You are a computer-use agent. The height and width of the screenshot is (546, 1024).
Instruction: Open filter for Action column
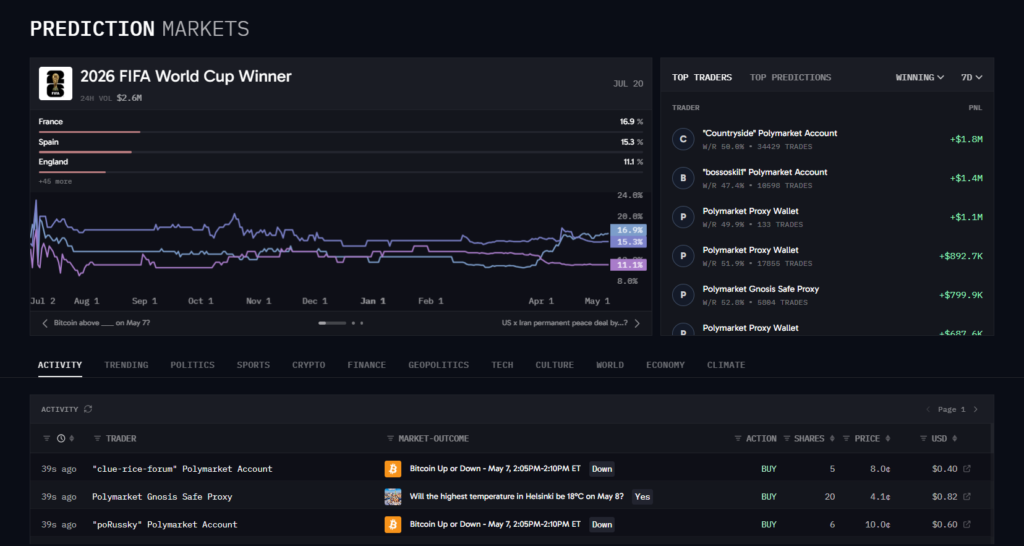(738, 438)
